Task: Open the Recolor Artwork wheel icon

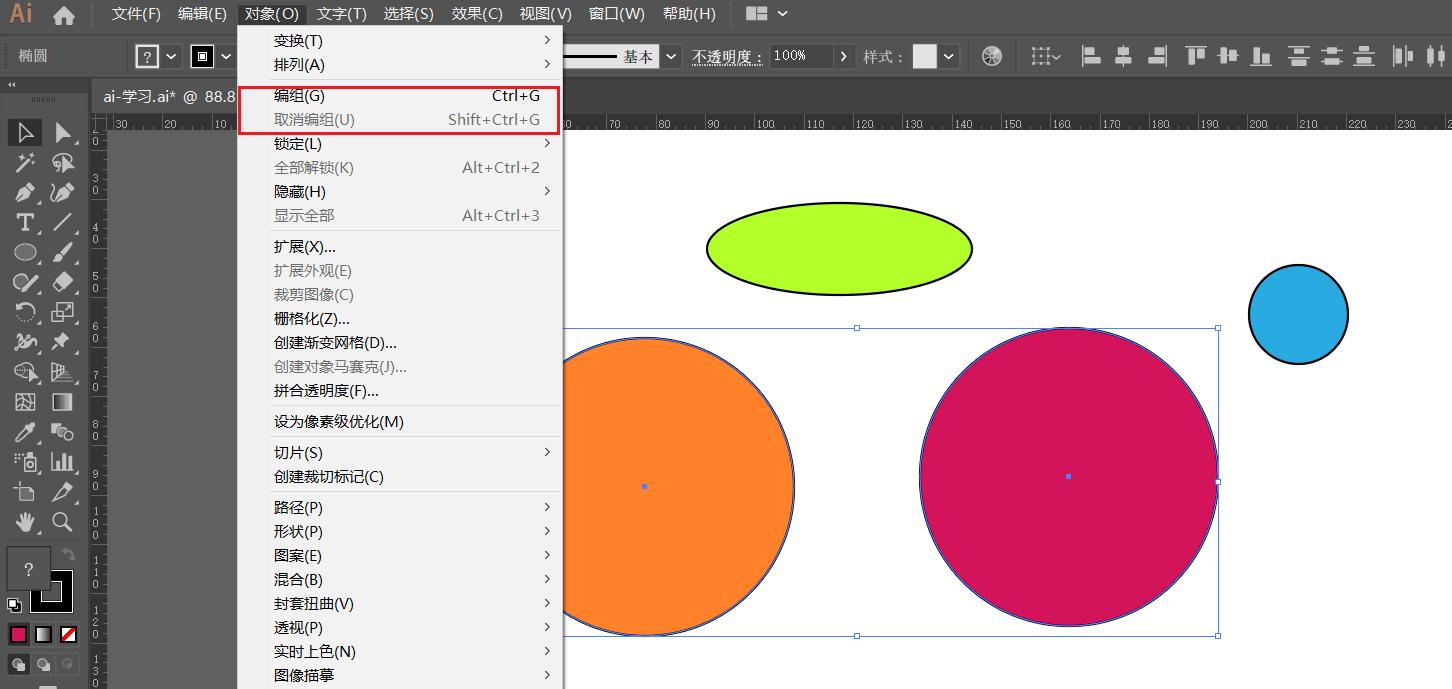Action: (991, 56)
